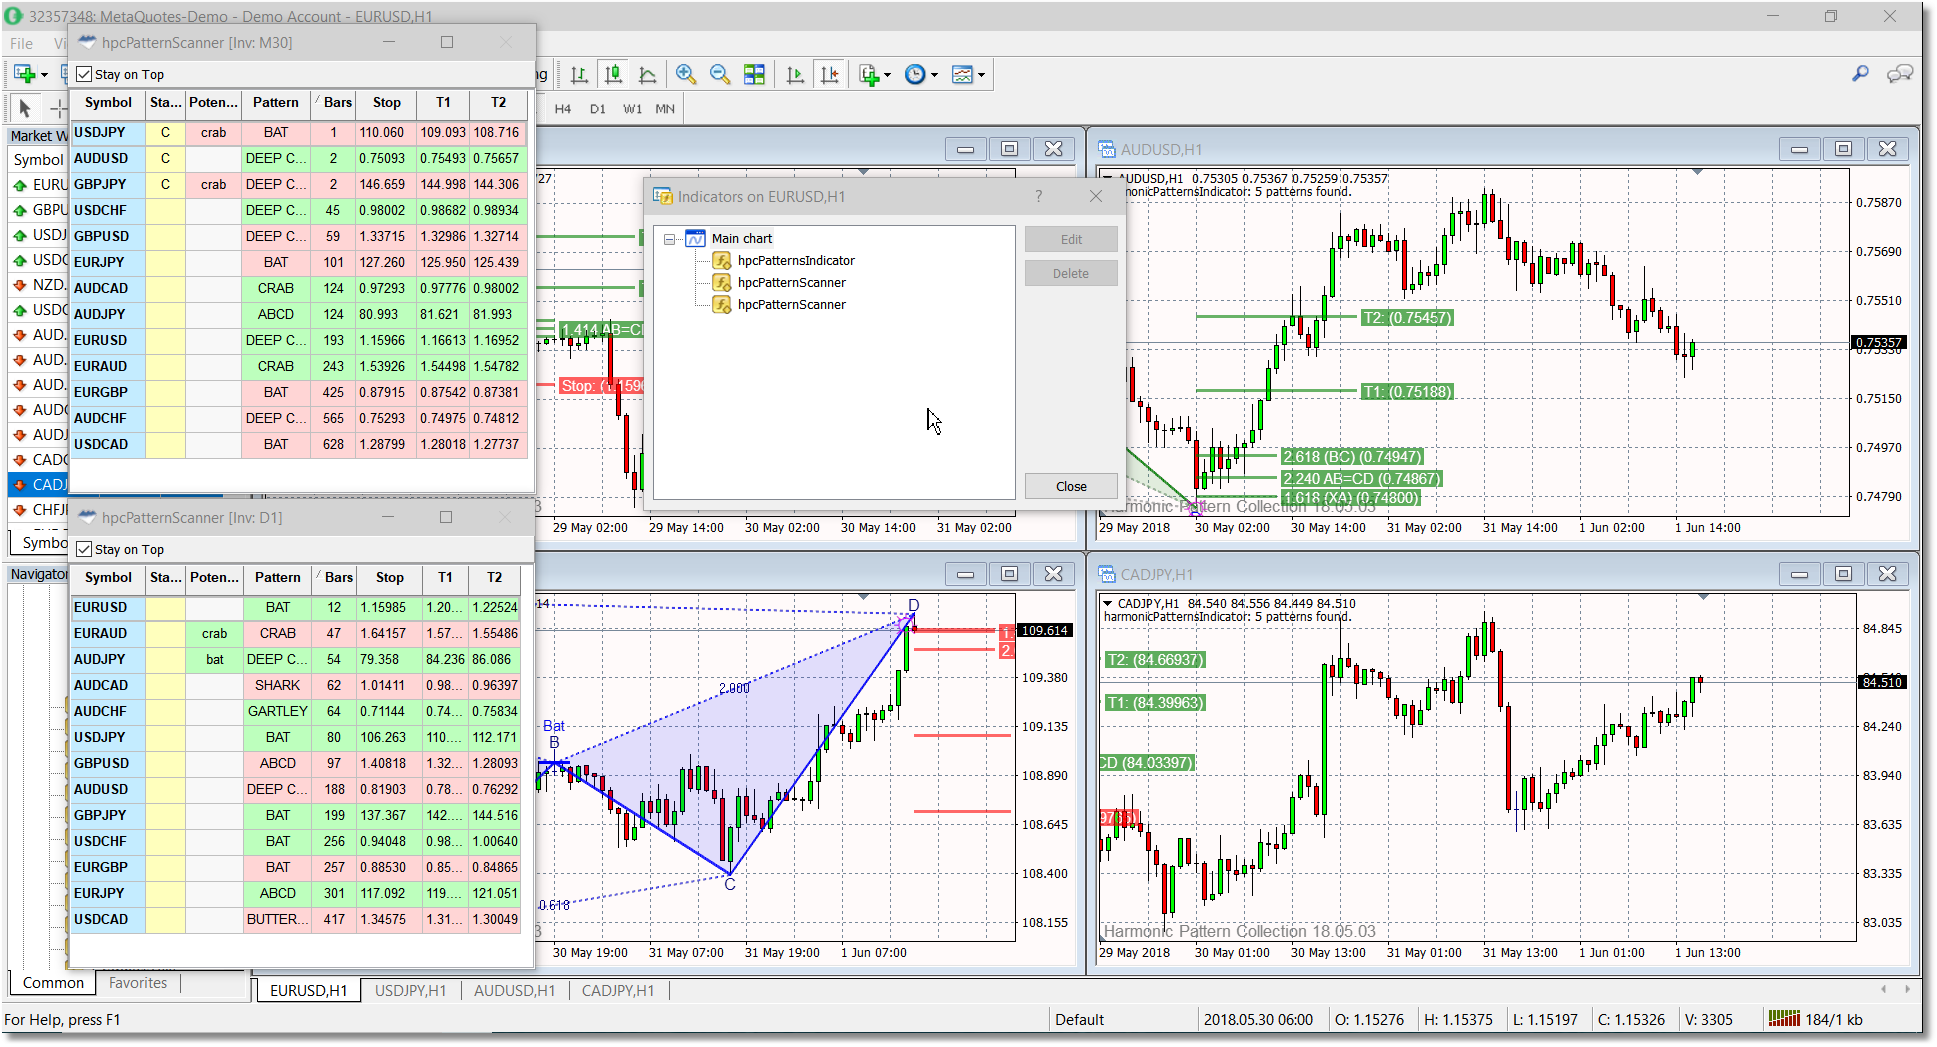Screen dimensions: 1937x1047
Task: Open the Periods dropdown arrow
Action: coord(934,75)
